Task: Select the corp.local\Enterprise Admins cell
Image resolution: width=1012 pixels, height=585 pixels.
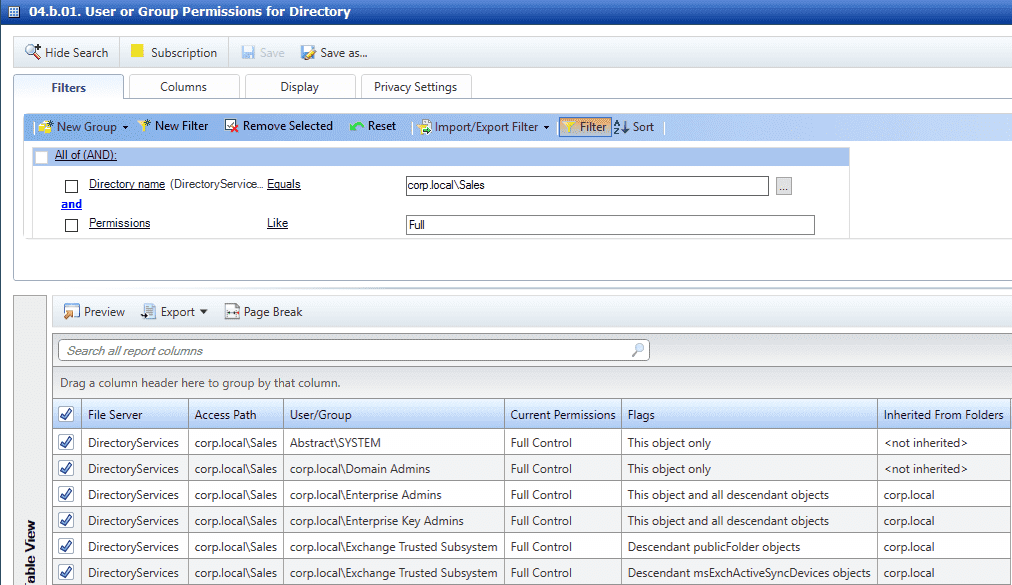Action: pos(394,495)
